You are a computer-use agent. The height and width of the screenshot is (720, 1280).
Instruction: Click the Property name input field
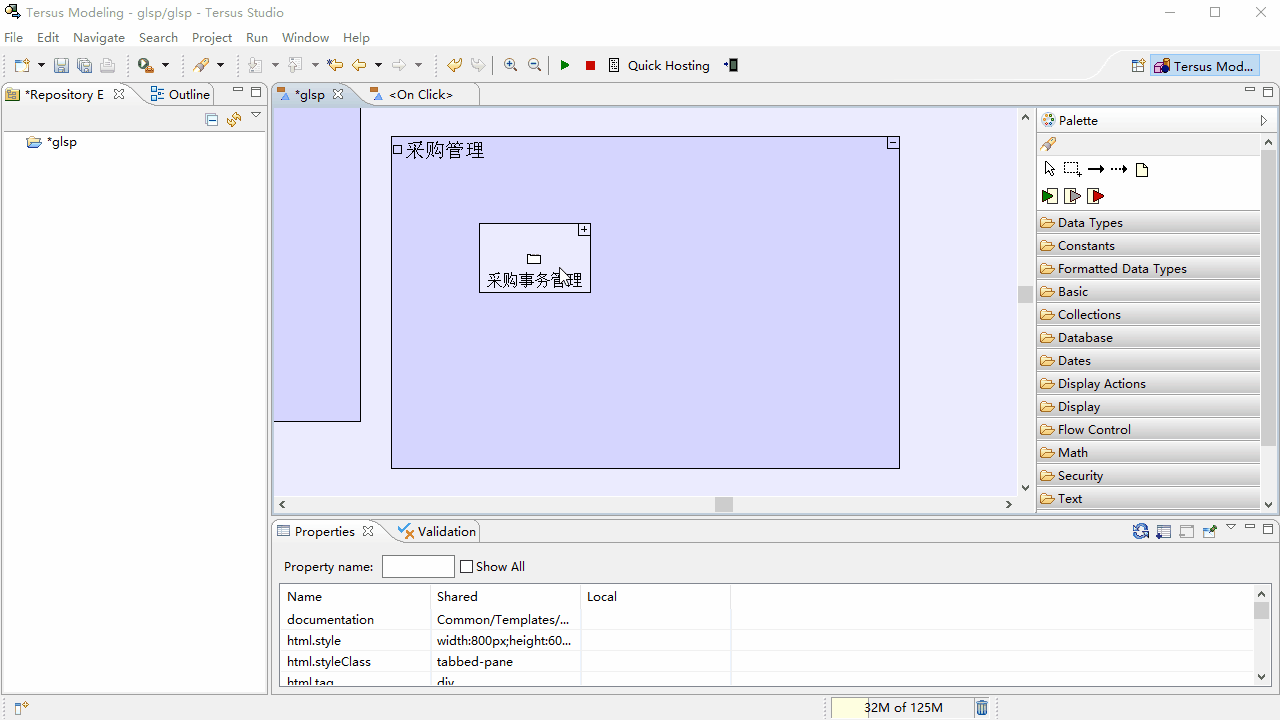point(418,566)
